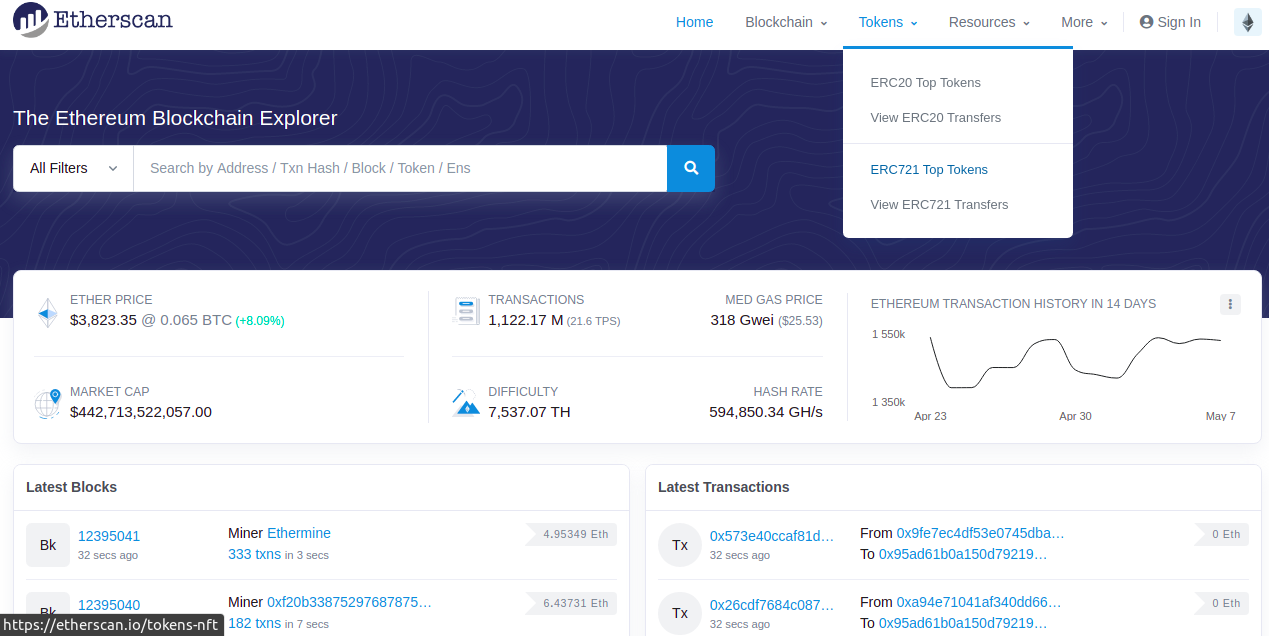1269x636 pixels.
Task: Select ERC20 Top Tokens
Action: (926, 83)
